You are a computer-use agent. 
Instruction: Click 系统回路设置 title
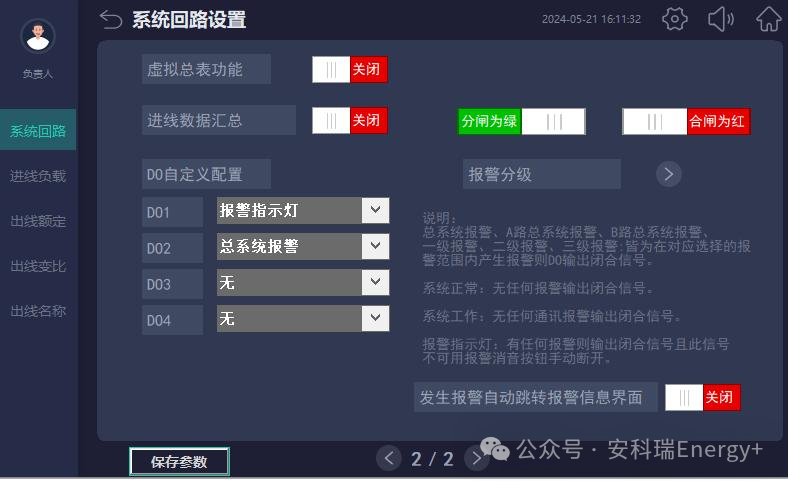pyautogui.click(x=189, y=20)
